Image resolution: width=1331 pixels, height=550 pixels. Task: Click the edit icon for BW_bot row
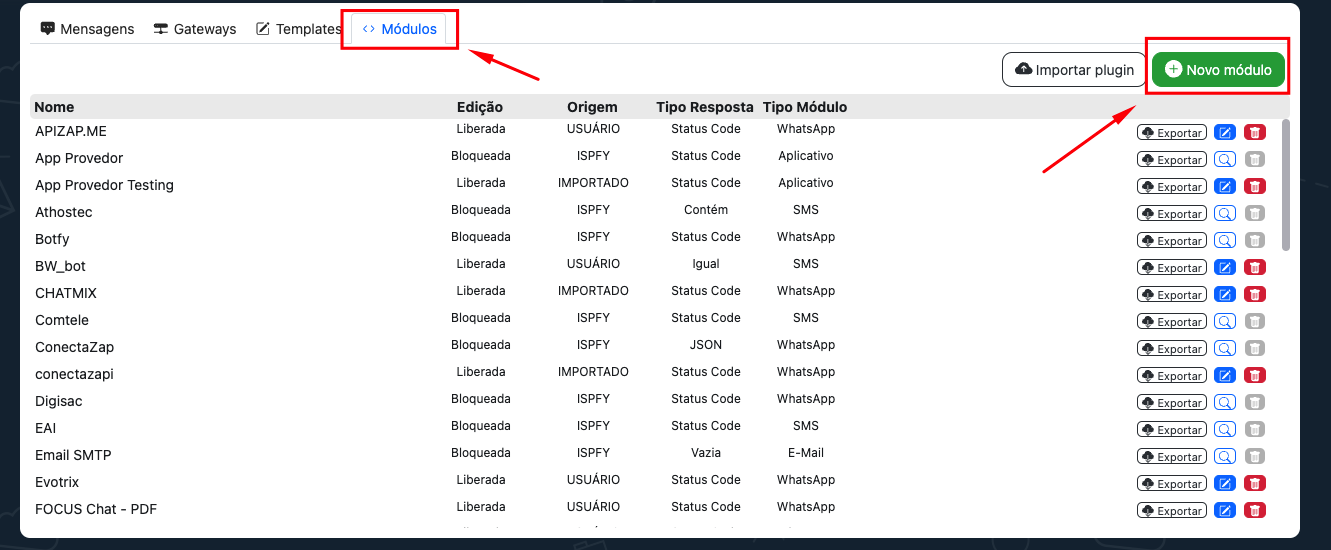1225,267
